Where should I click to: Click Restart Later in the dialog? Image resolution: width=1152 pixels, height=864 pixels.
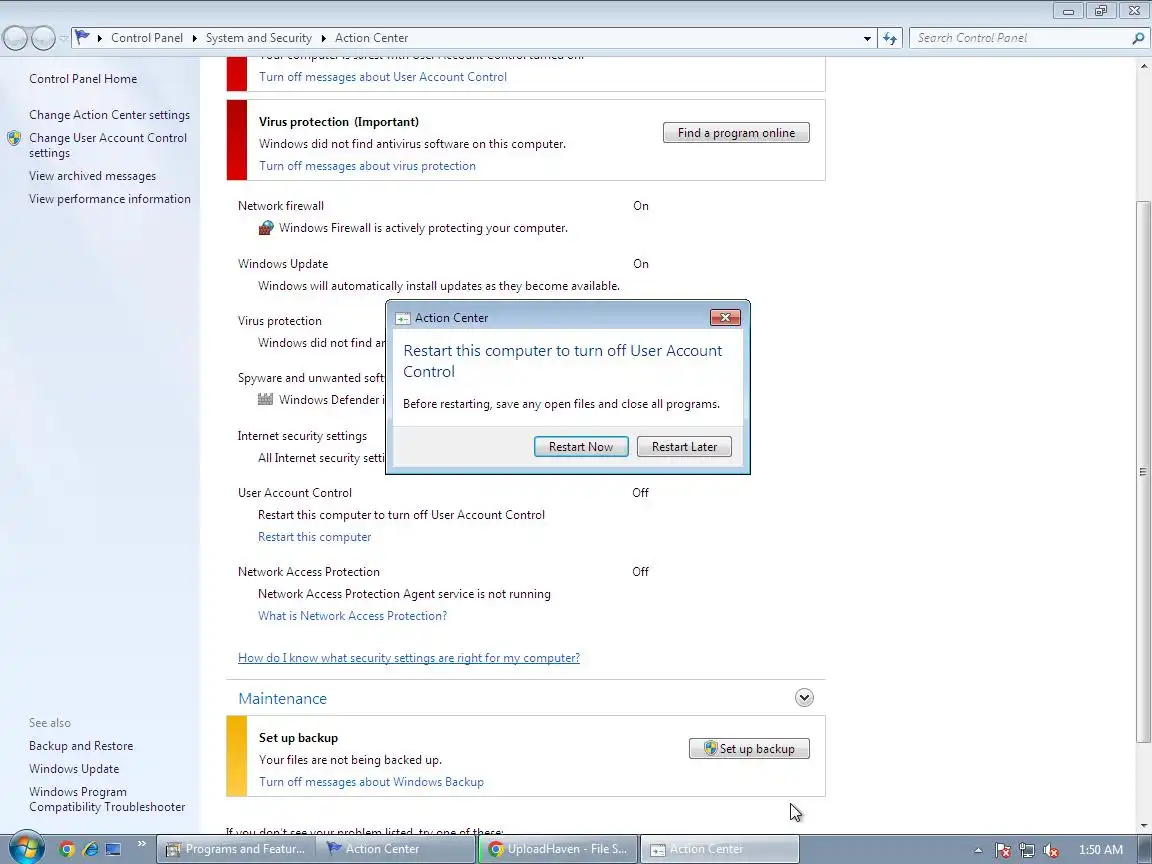pos(684,447)
